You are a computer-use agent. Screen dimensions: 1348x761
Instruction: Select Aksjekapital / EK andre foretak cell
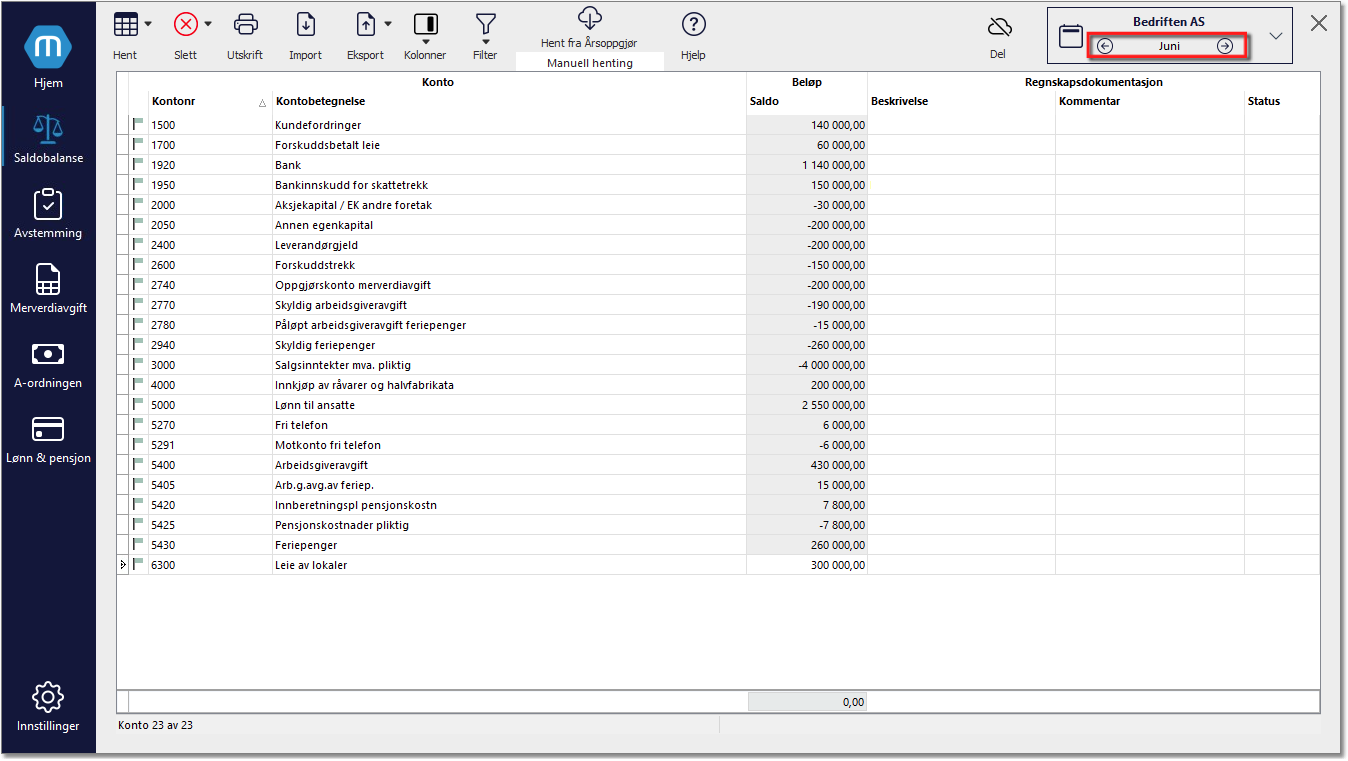pos(509,205)
